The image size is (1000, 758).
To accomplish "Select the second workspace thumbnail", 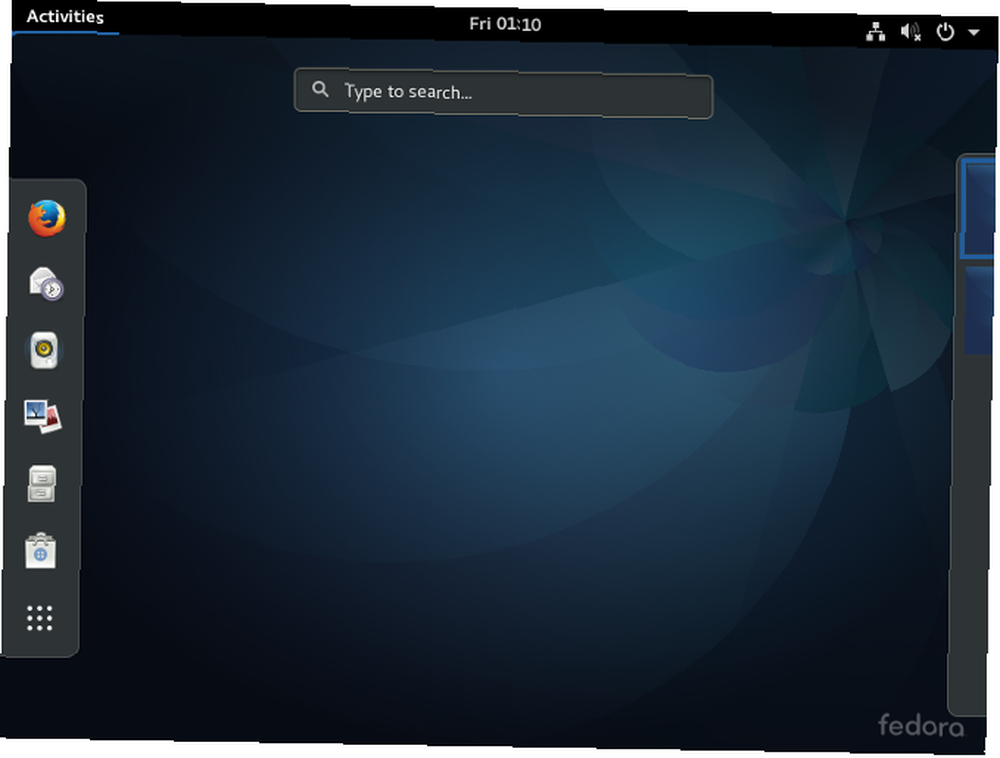I will click(x=979, y=310).
